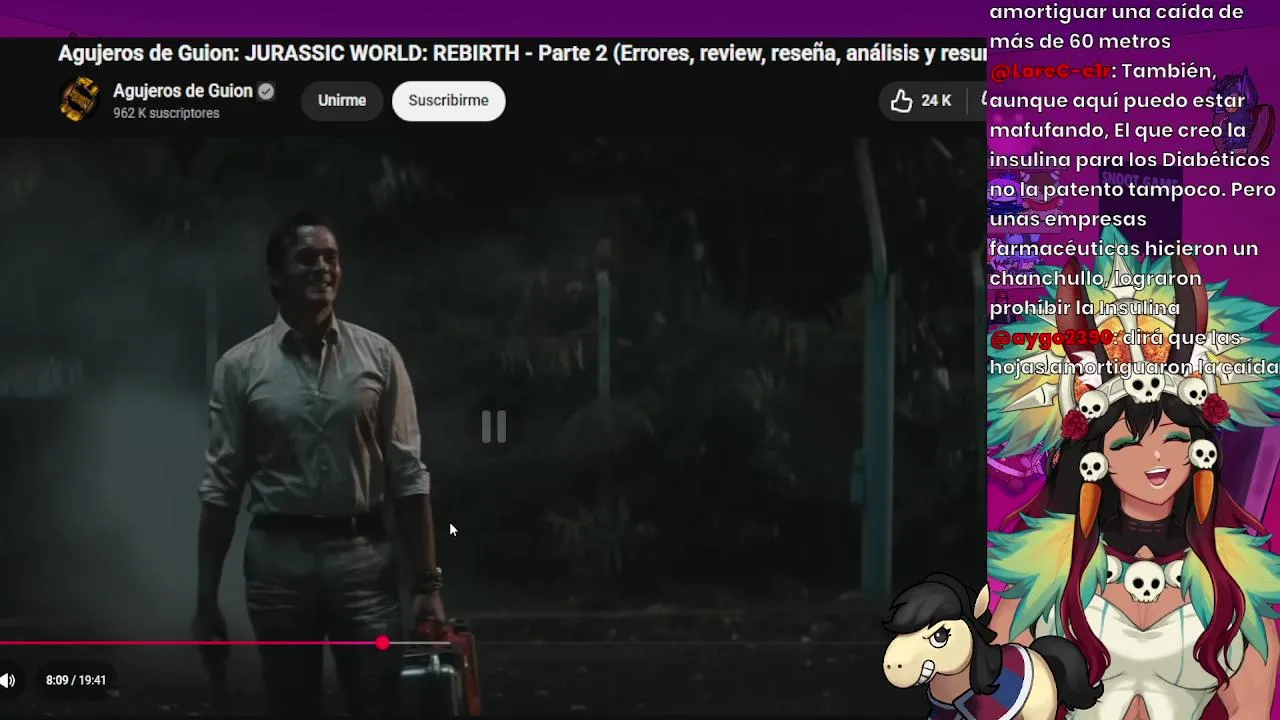The image size is (1280, 720).
Task: Like the video with thumbs-up icon
Action: pyautogui.click(x=901, y=100)
